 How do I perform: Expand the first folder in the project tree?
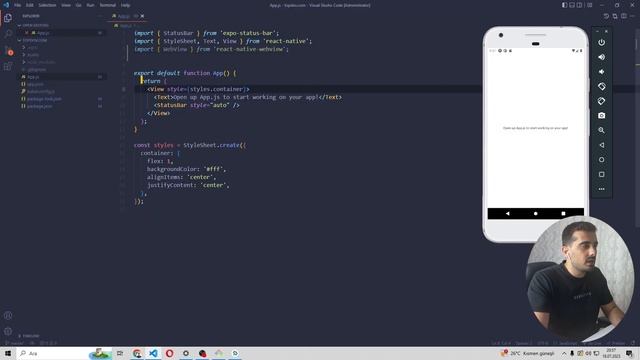tap(30, 47)
